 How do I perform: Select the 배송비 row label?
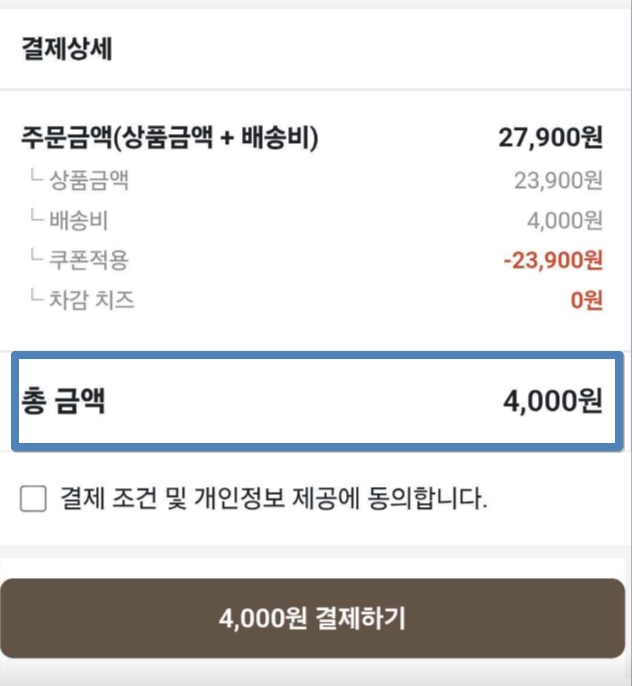pos(78,220)
